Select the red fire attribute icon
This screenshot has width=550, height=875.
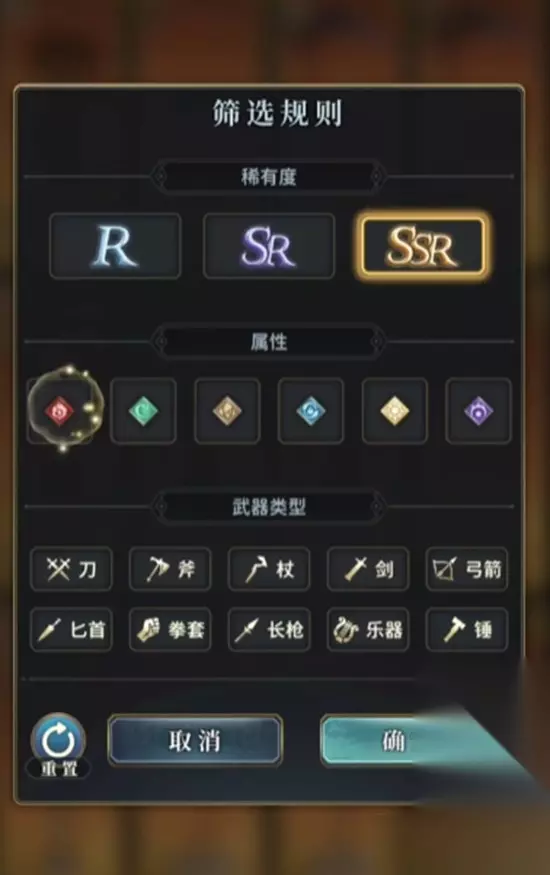(60, 411)
